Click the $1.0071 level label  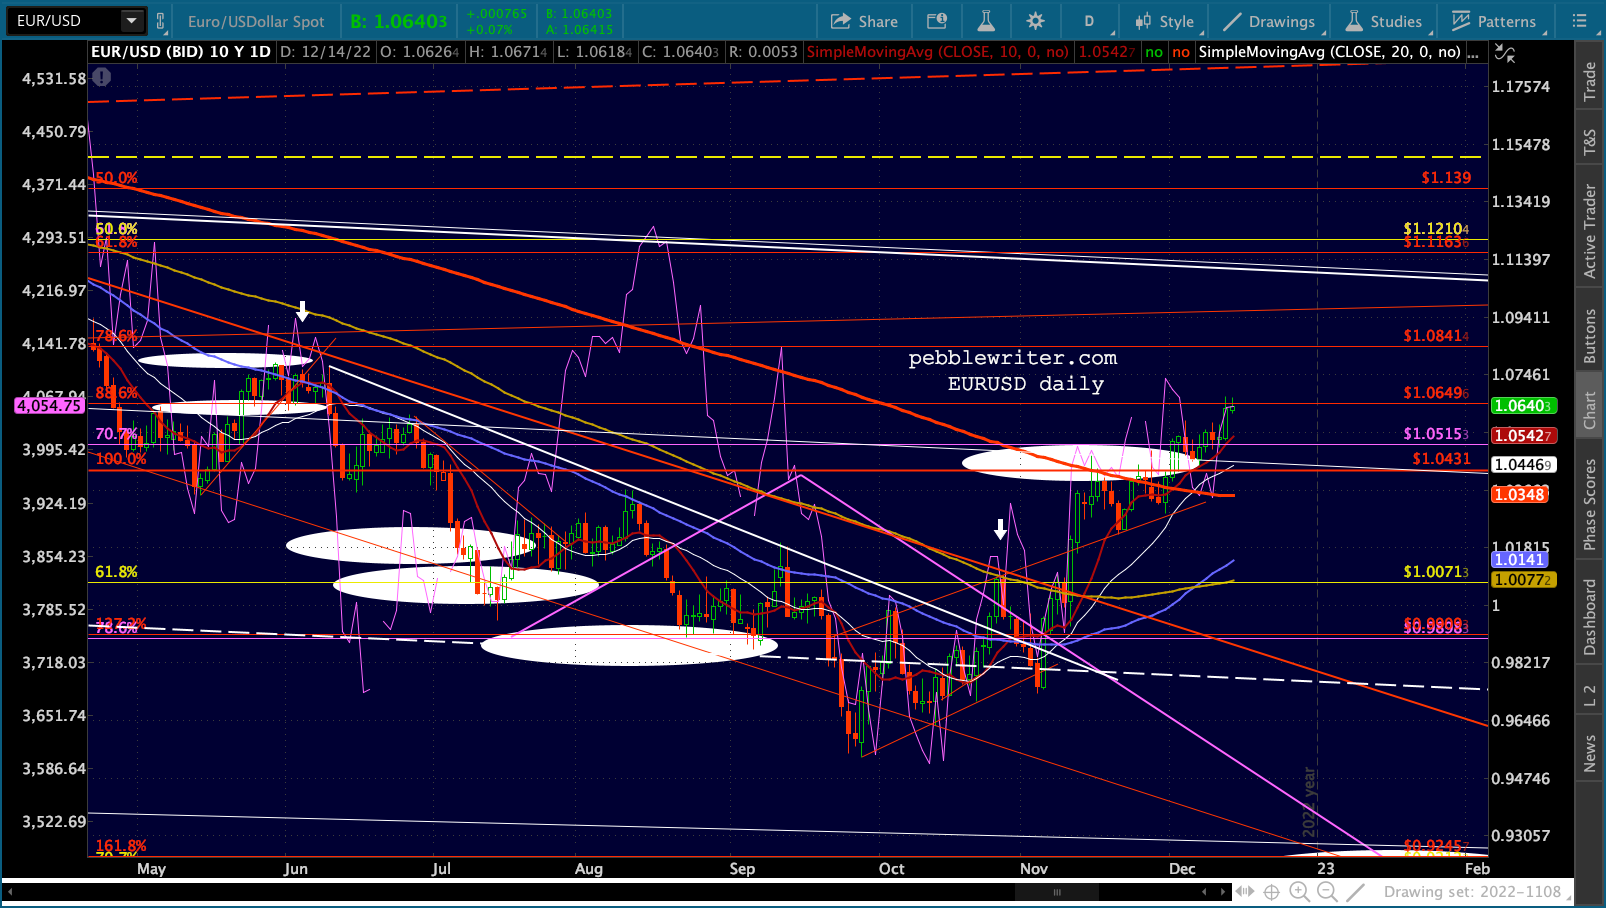coord(1436,571)
